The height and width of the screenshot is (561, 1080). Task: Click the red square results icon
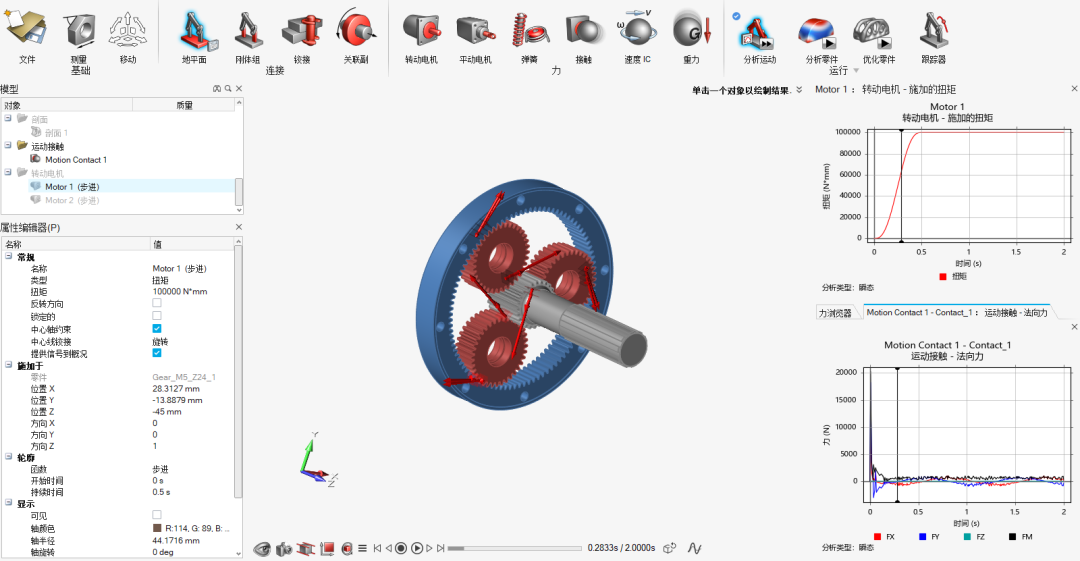[x=327, y=549]
